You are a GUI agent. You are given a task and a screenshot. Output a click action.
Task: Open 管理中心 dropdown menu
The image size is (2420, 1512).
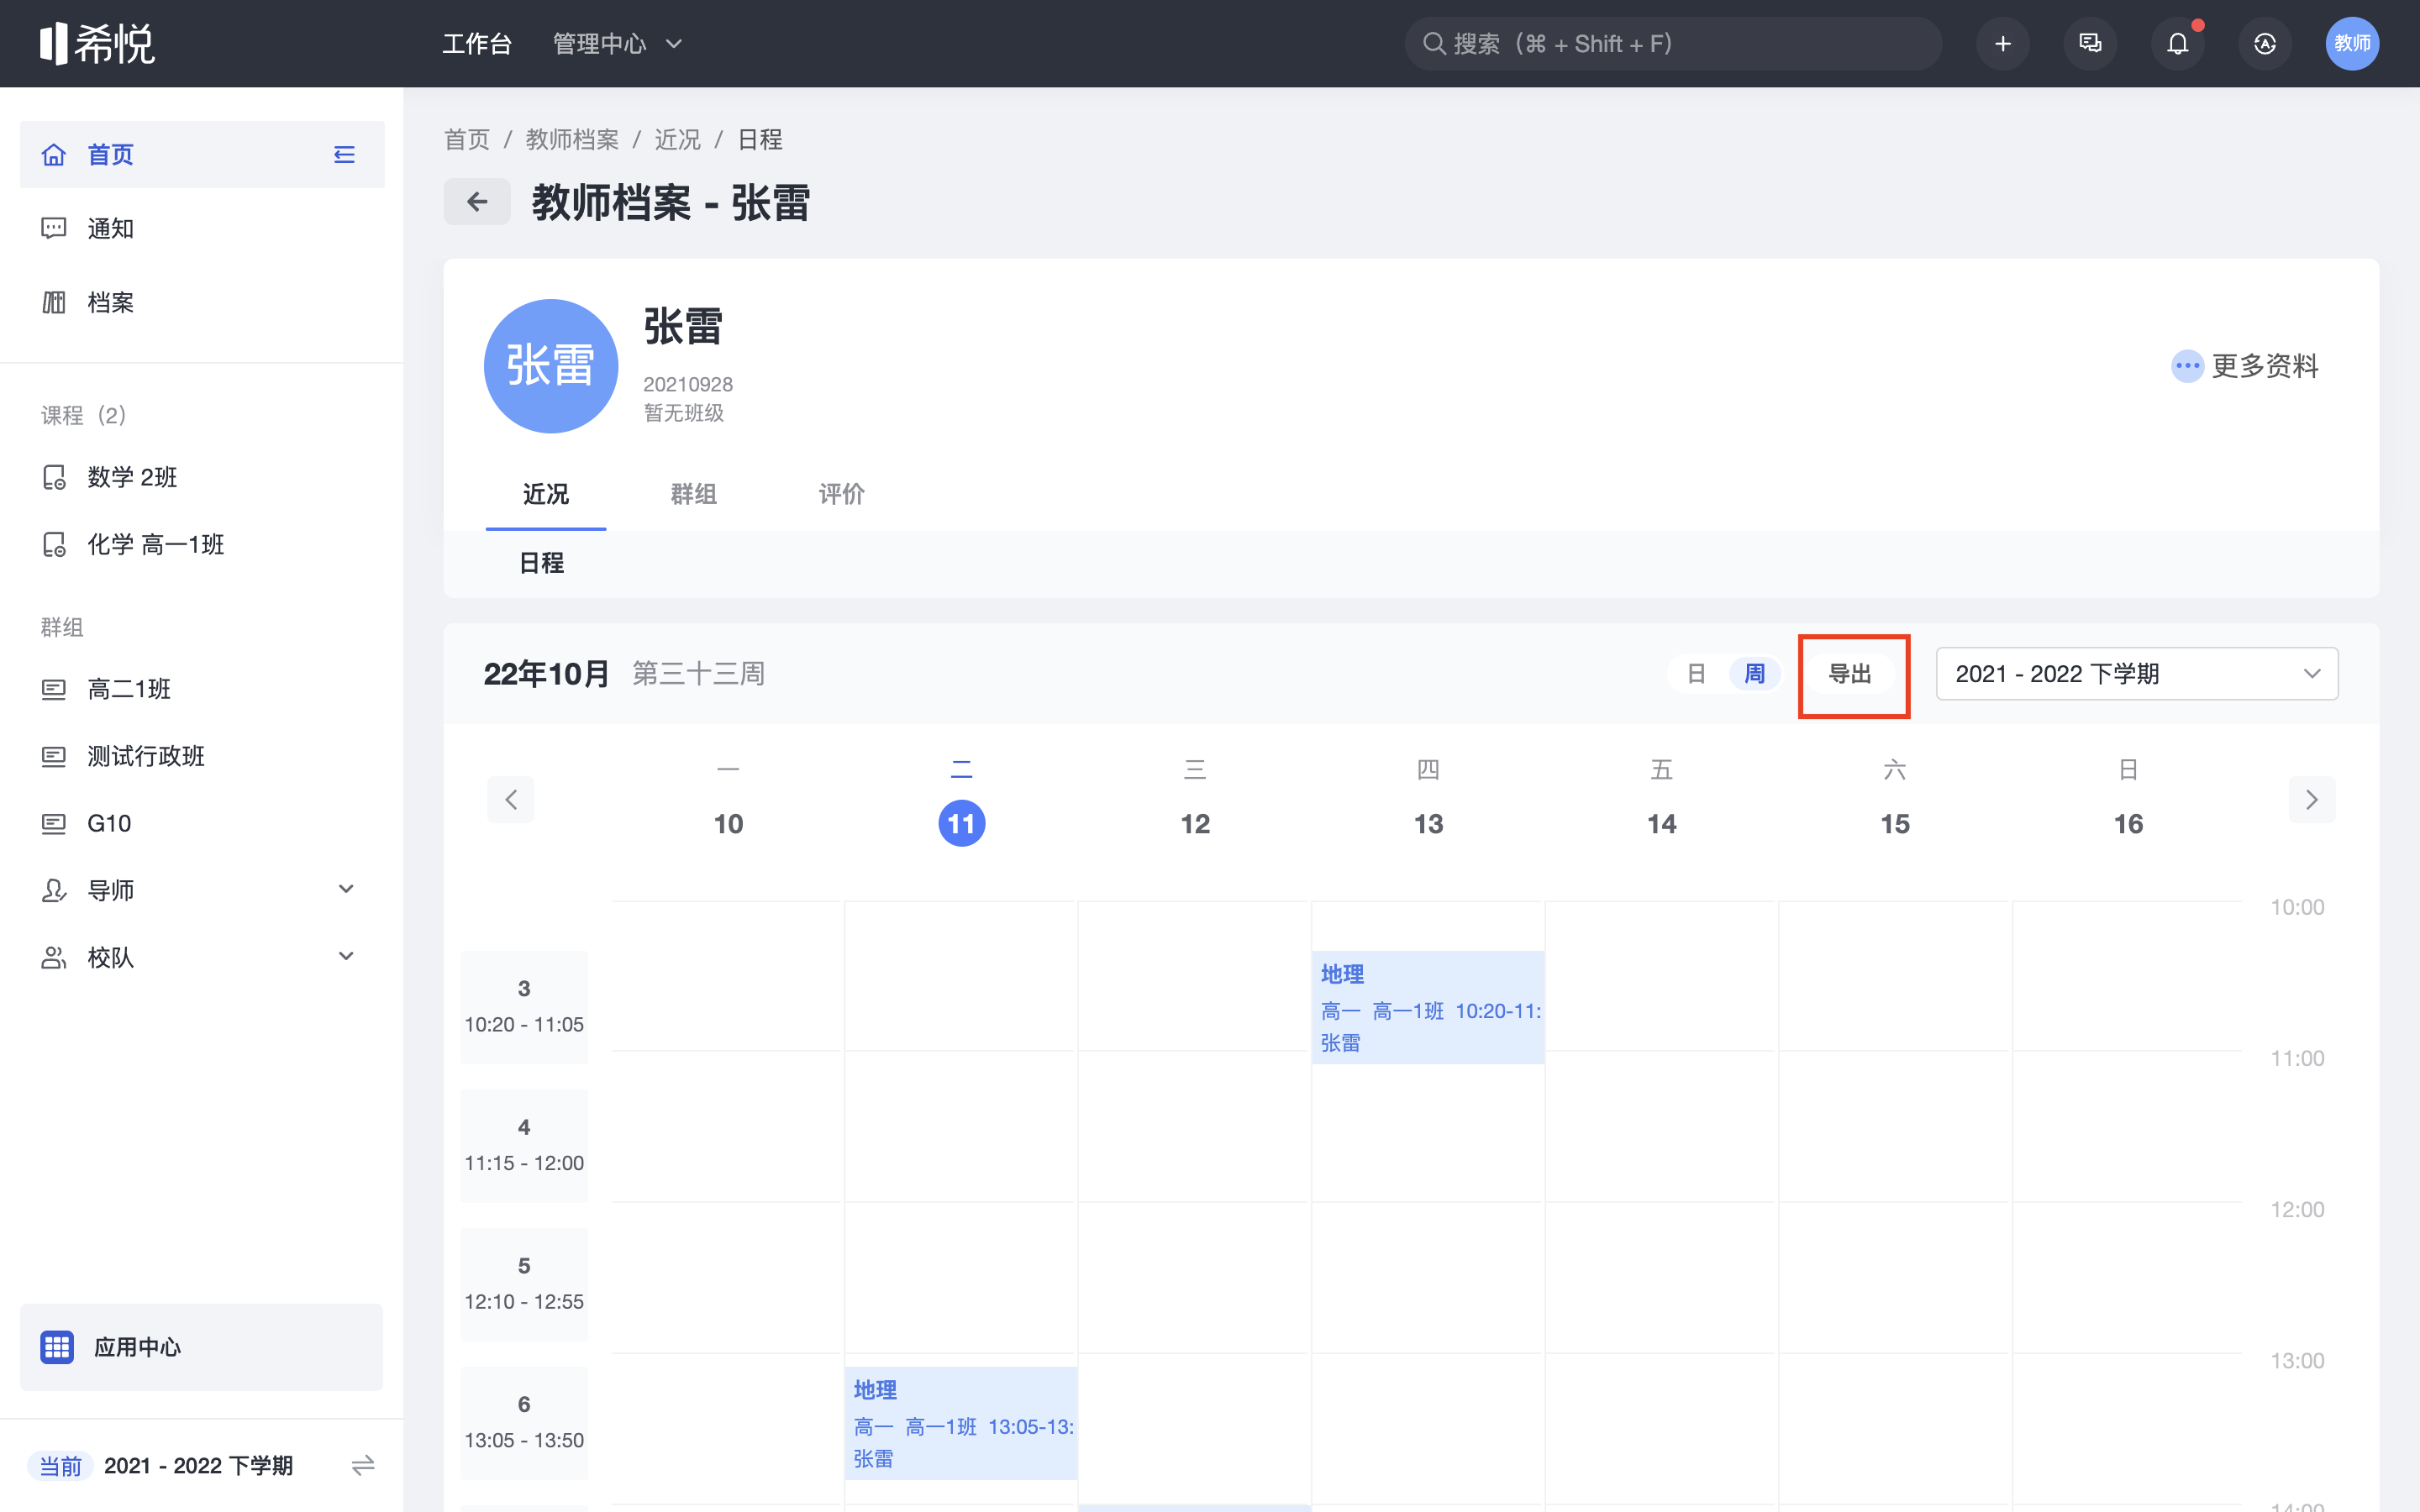[x=617, y=43]
